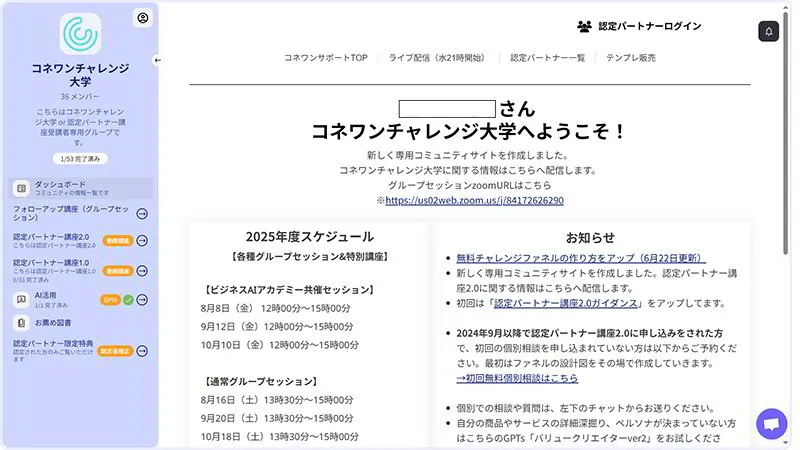Expand フォローアップ講座 arrow button
This screenshot has height=450, width=800.
[142, 214]
